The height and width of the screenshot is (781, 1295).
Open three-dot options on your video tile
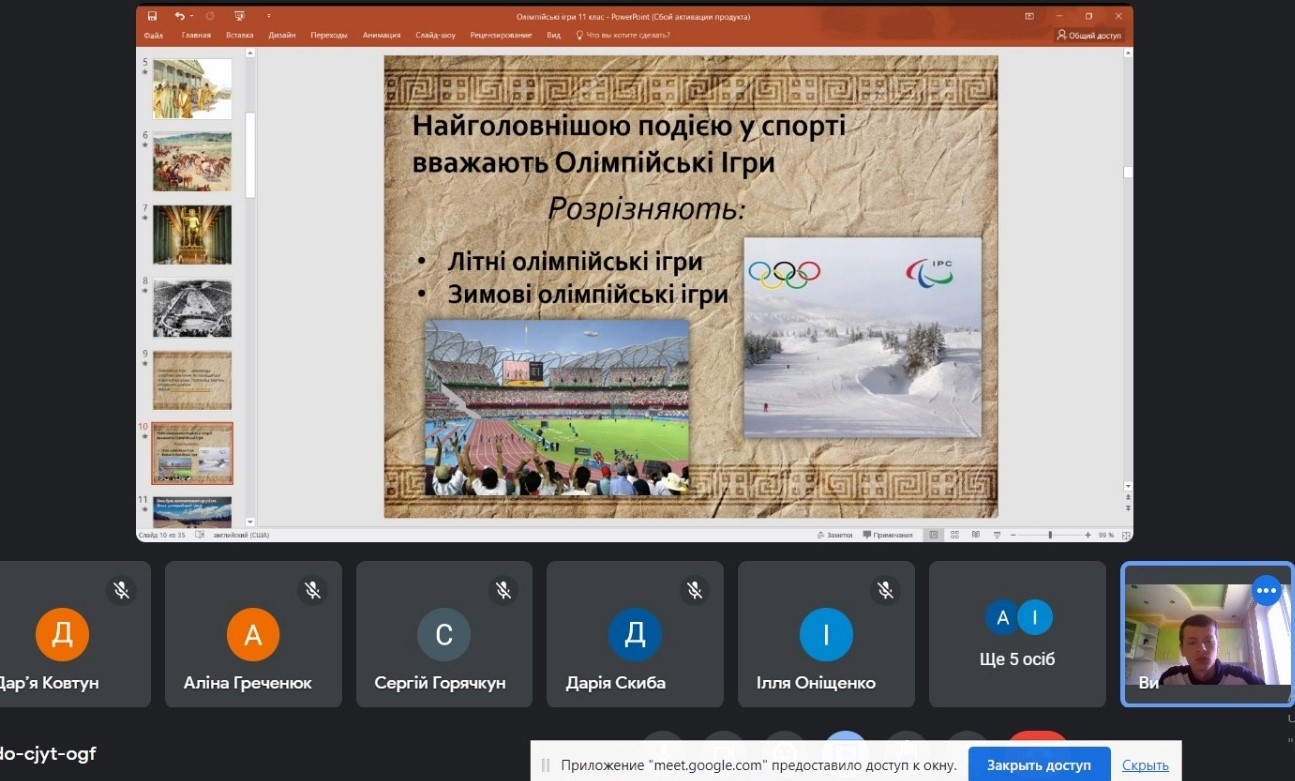1266,590
